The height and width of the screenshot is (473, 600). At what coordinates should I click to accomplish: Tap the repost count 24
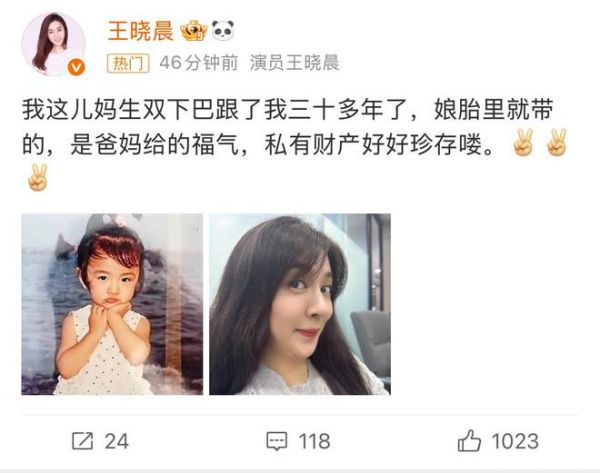[117, 441]
